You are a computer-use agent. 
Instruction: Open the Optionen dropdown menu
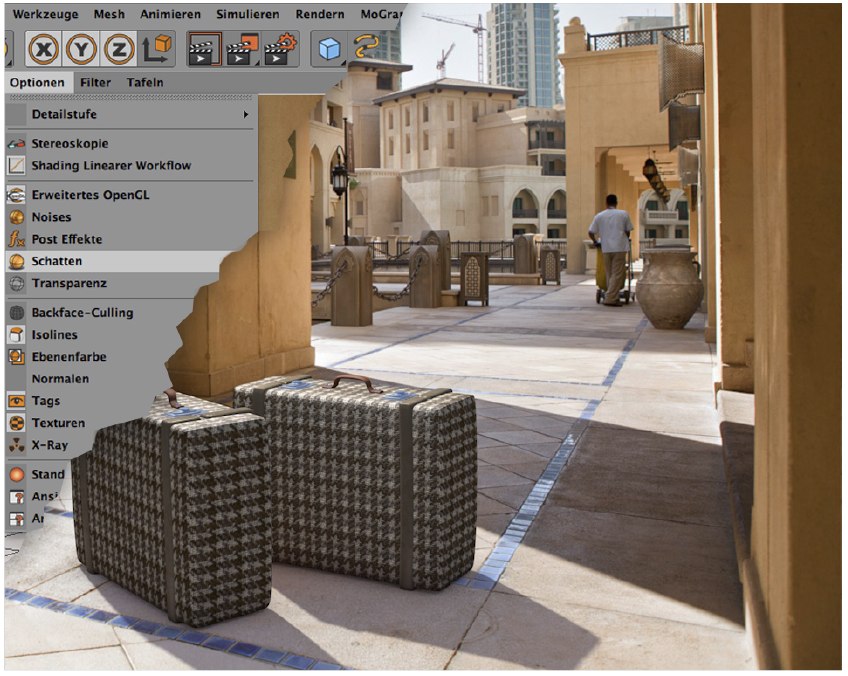coord(35,82)
